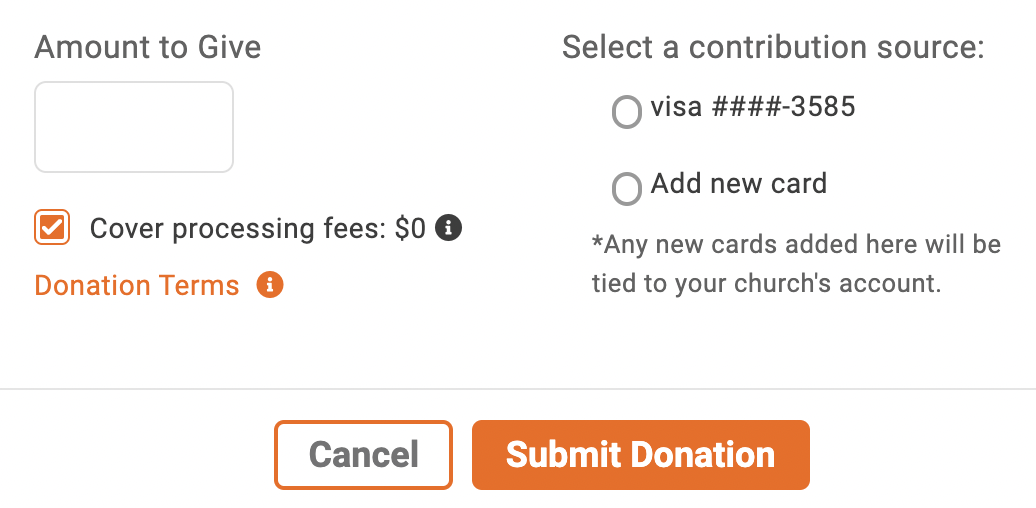
Task: Open the Donation Terms info icon
Action: click(x=270, y=285)
